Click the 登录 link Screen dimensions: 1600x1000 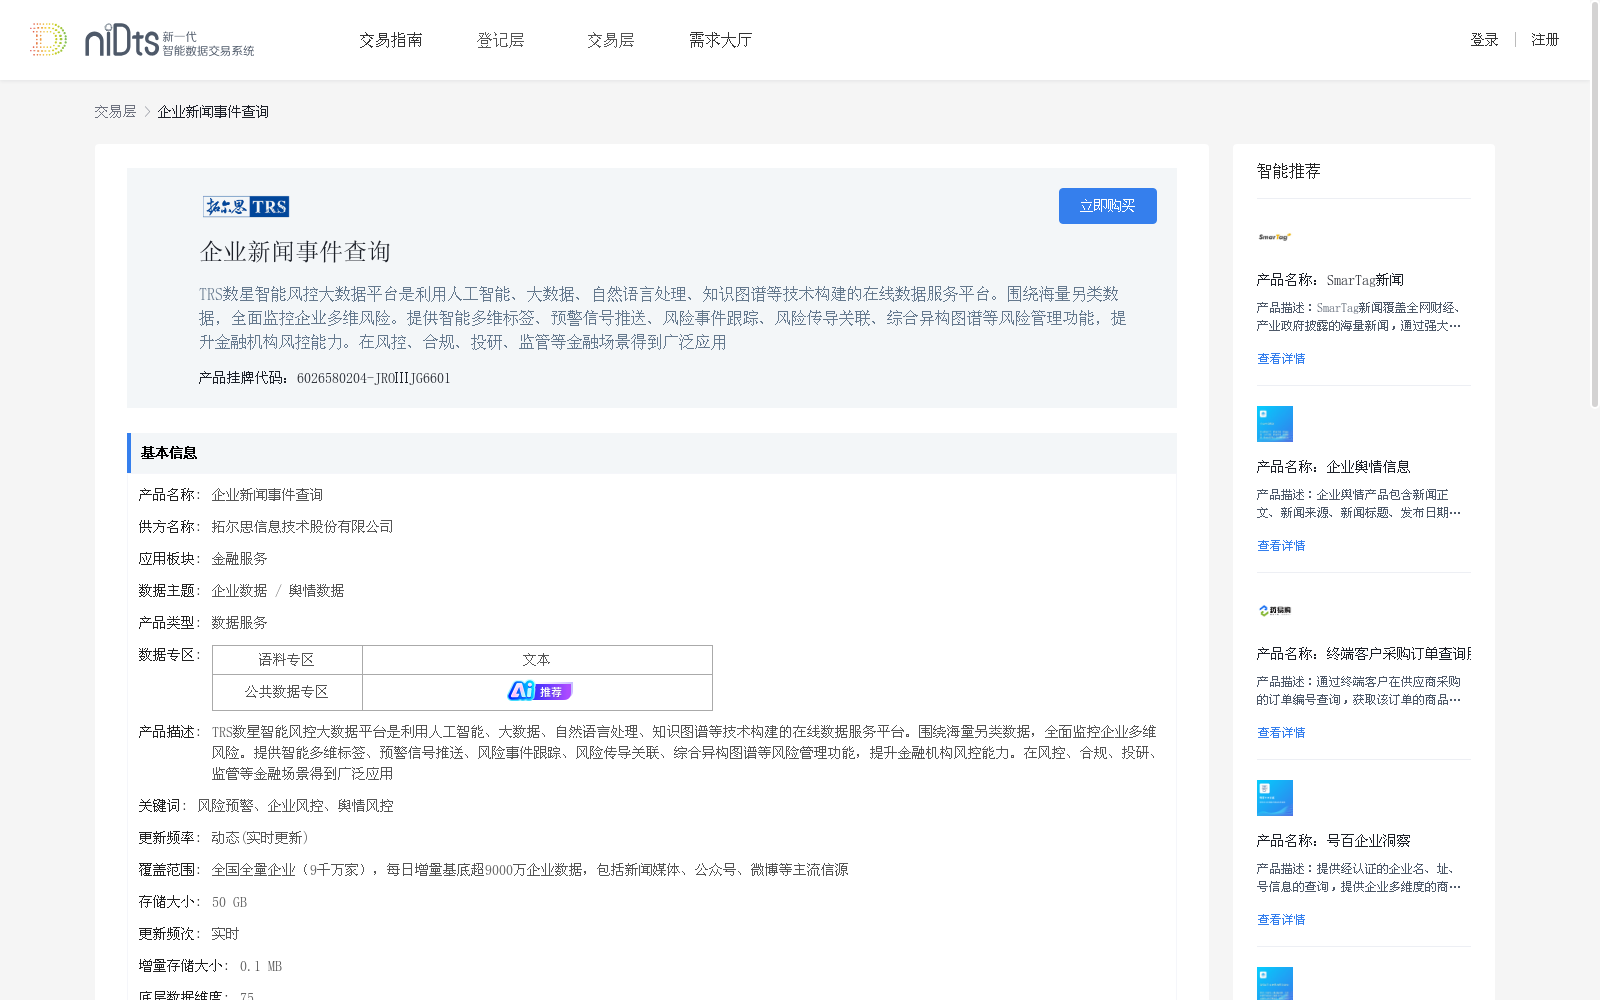(1485, 40)
